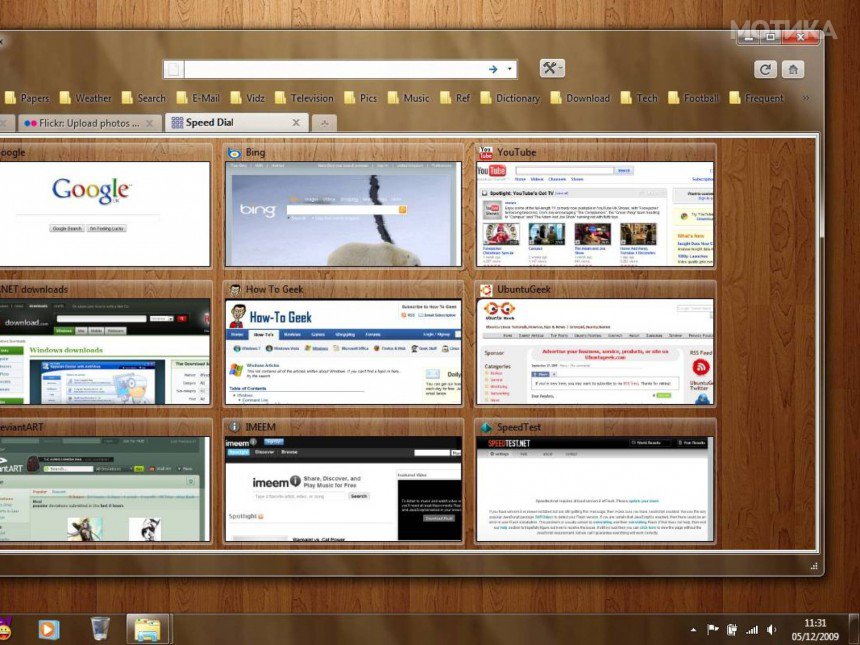Open the Pics bookmark folder

point(360,98)
